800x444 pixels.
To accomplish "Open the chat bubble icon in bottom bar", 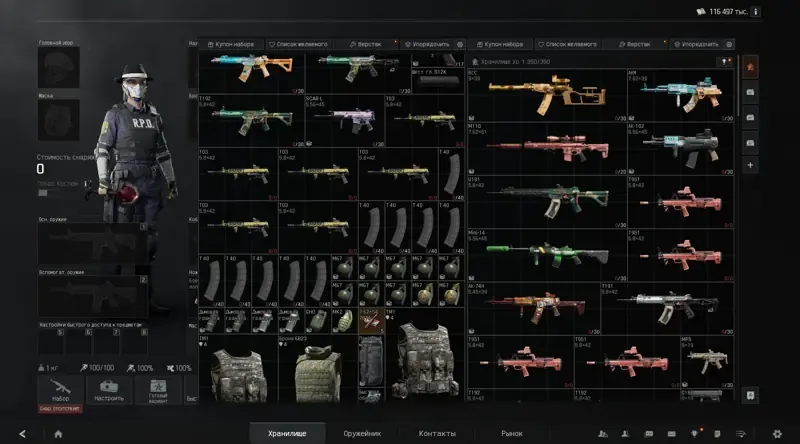I will pos(648,434).
